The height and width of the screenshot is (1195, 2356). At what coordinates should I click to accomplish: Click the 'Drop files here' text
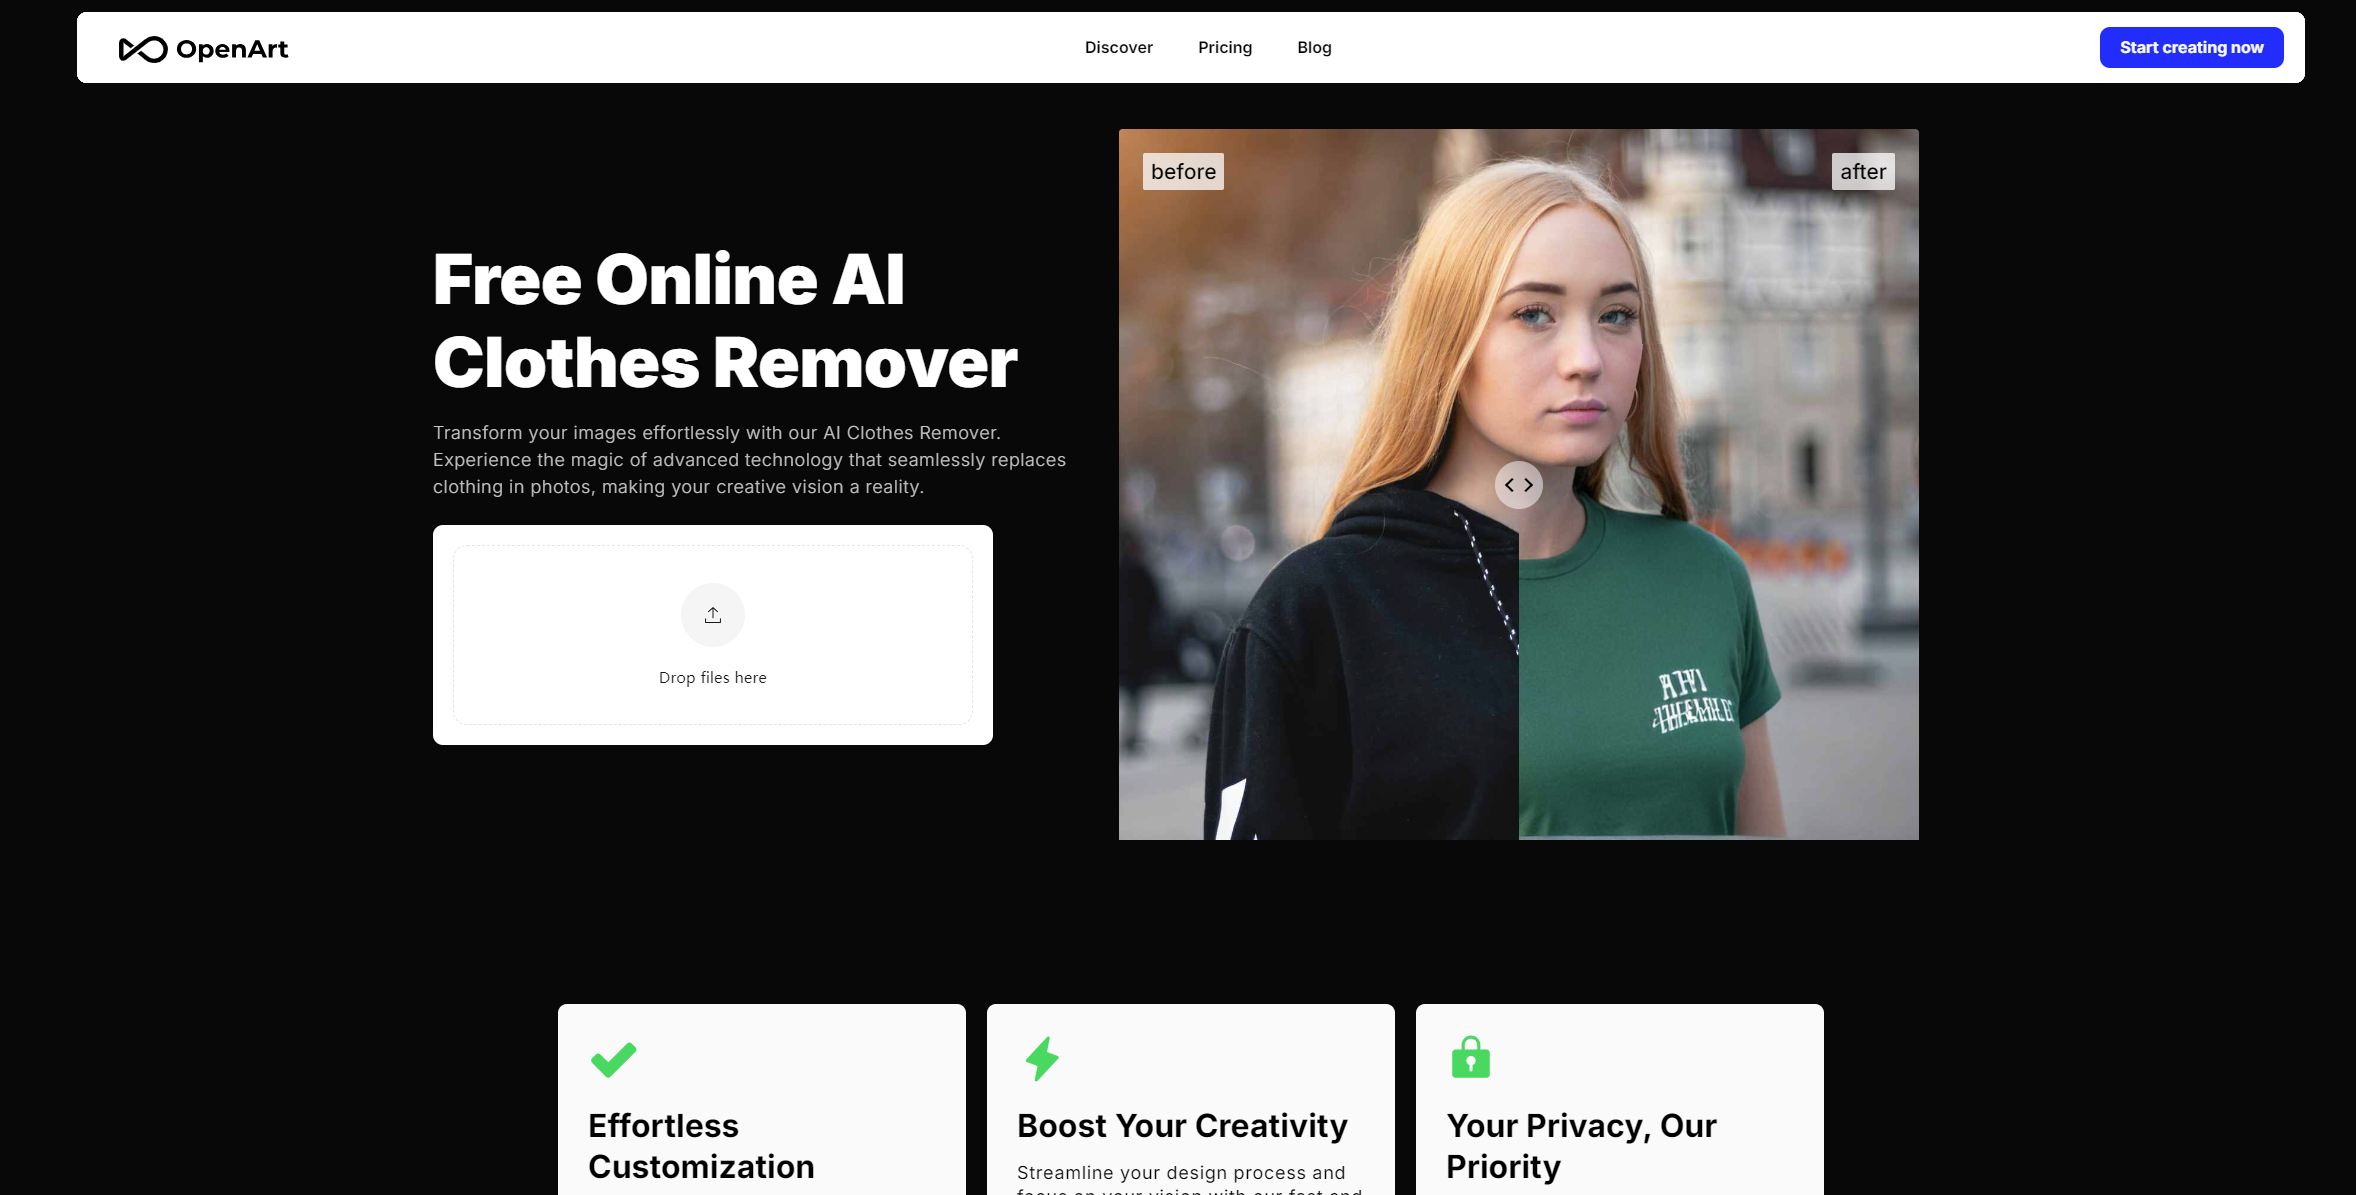(x=713, y=677)
